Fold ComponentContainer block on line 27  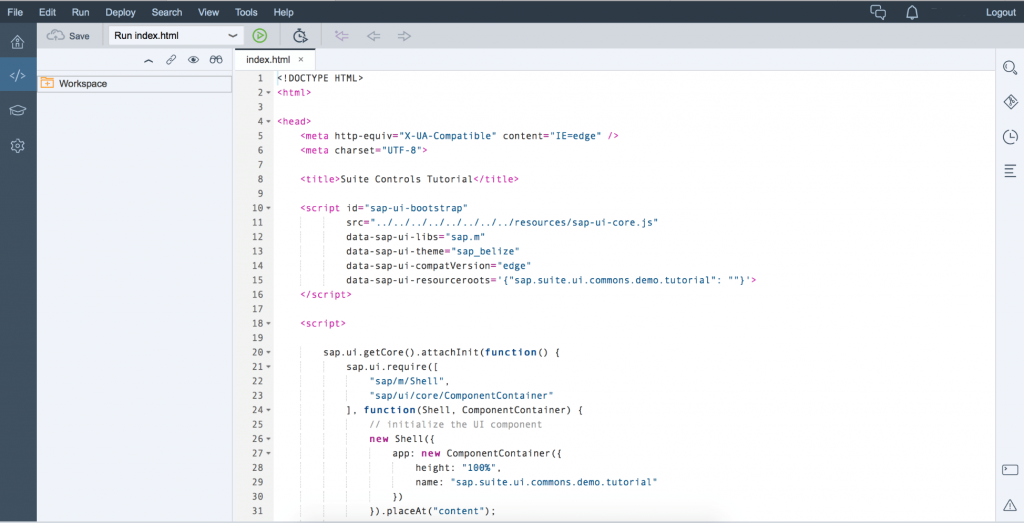(x=268, y=453)
